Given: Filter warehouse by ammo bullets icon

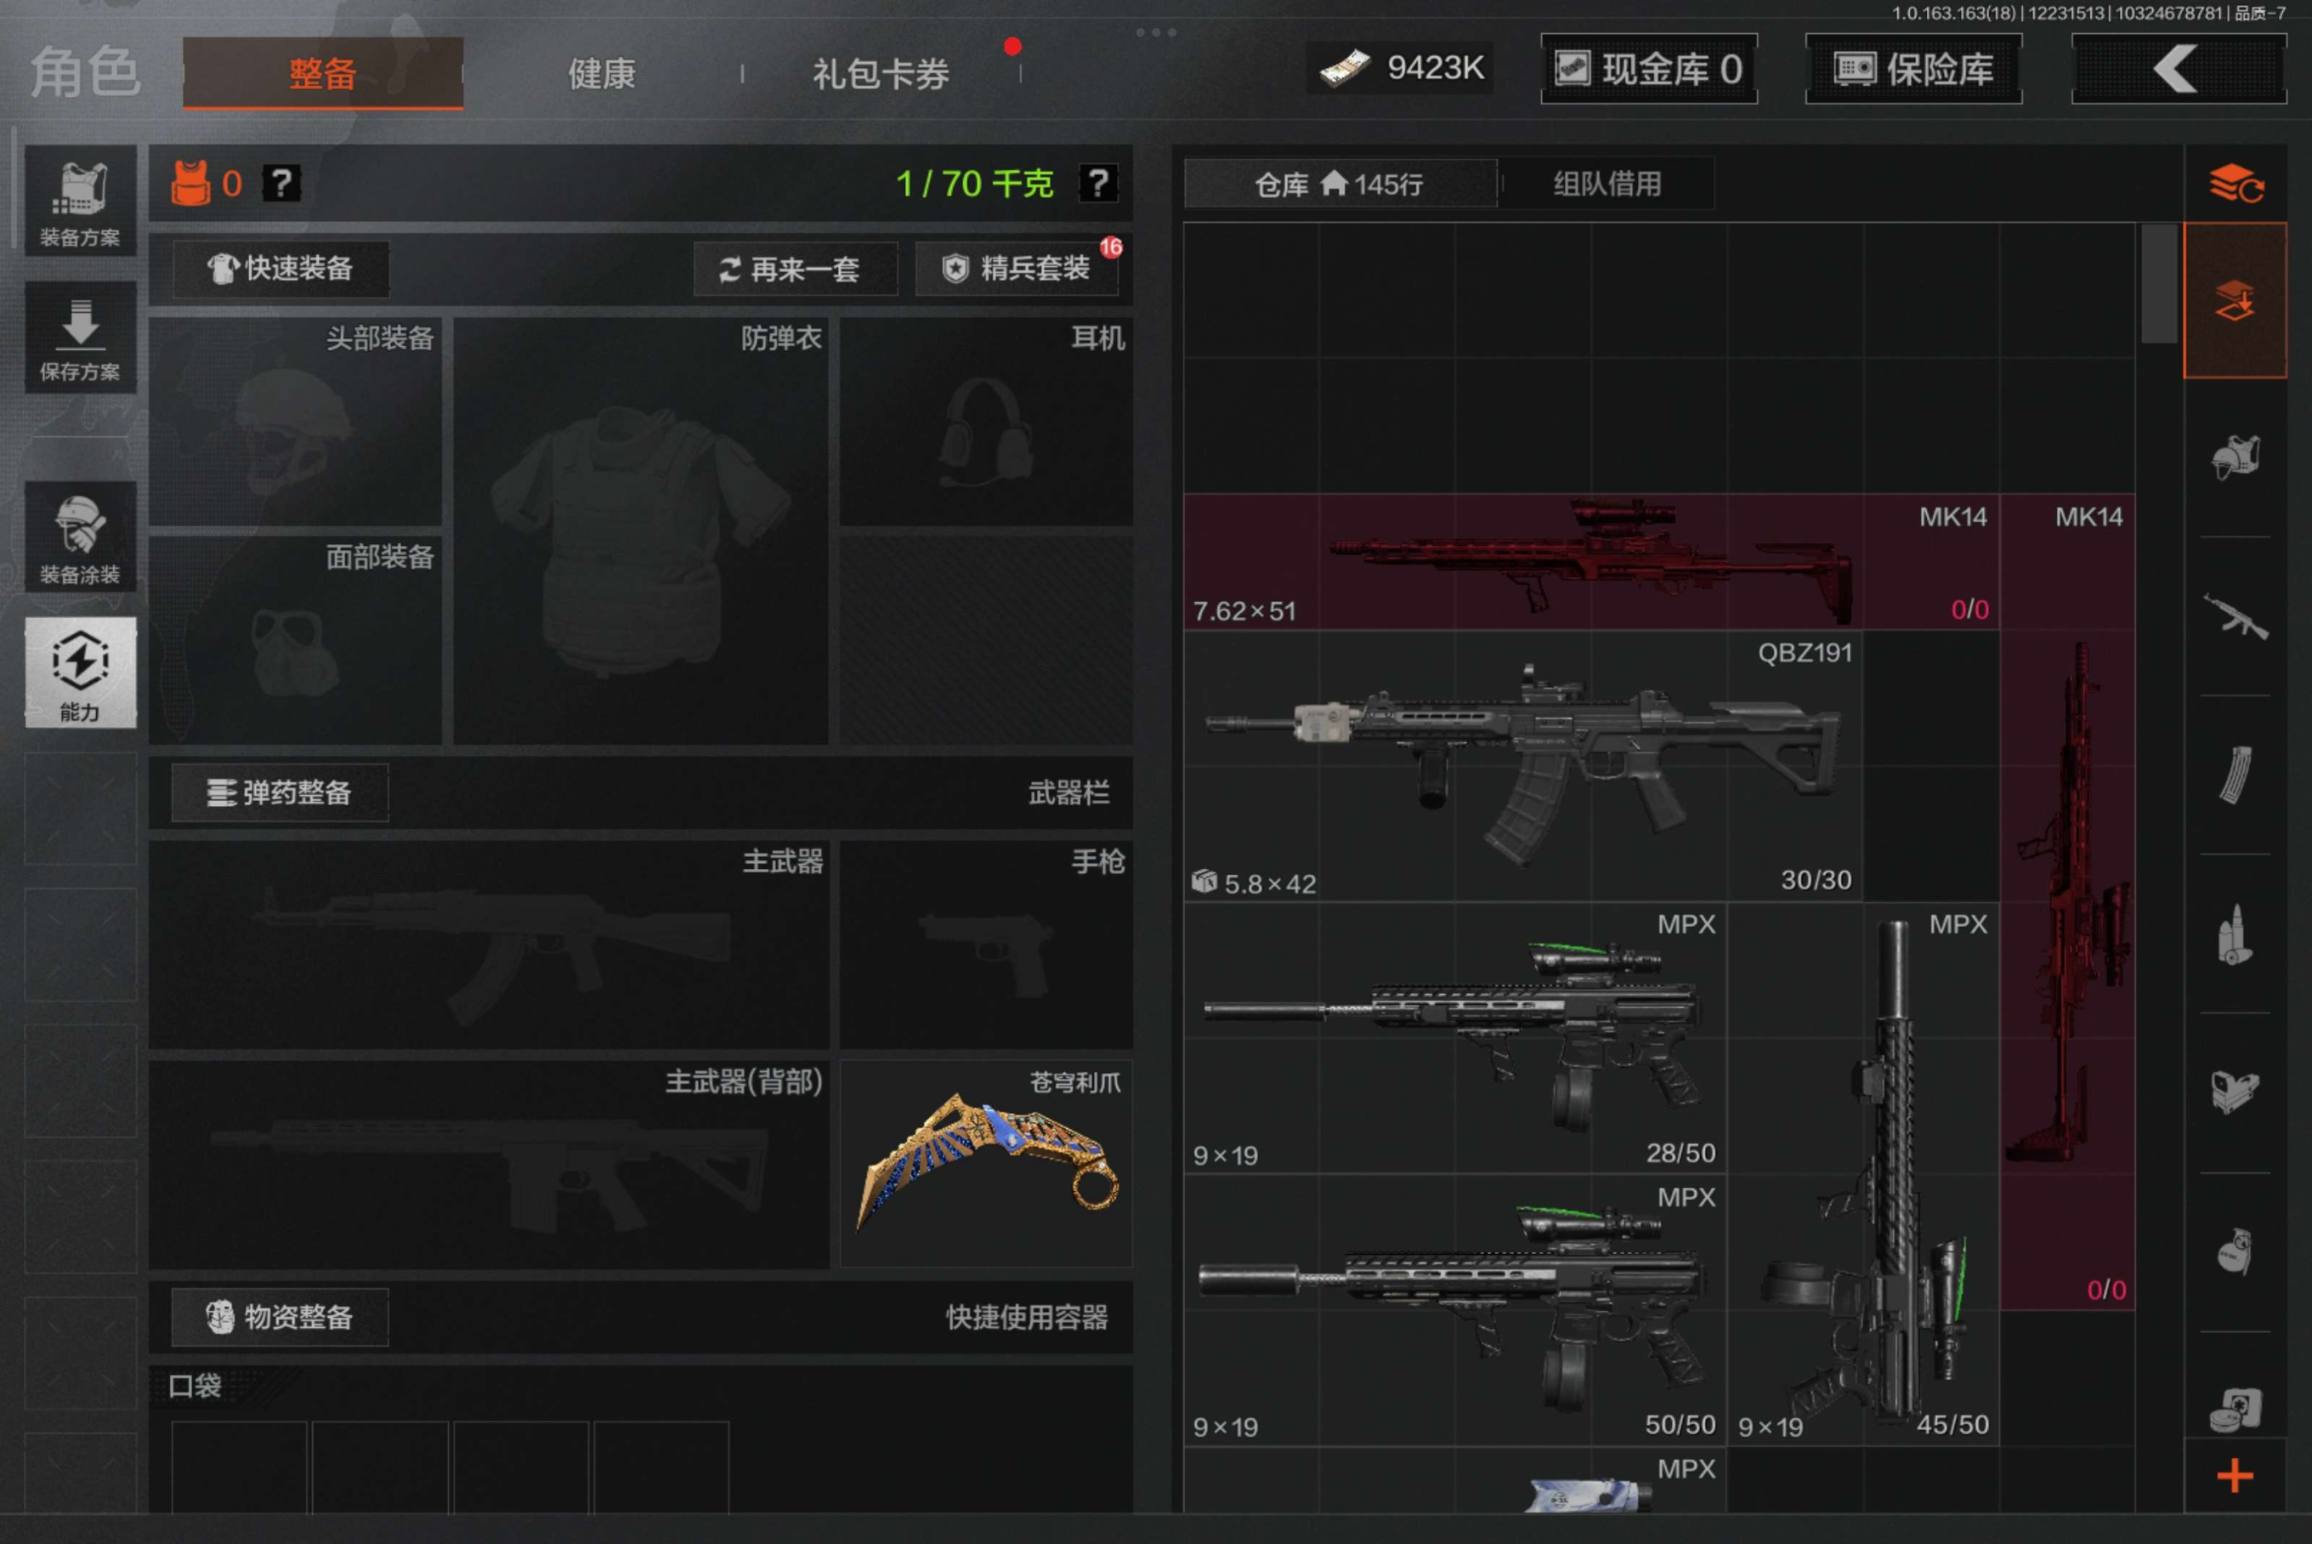Looking at the screenshot, I should click(2235, 935).
